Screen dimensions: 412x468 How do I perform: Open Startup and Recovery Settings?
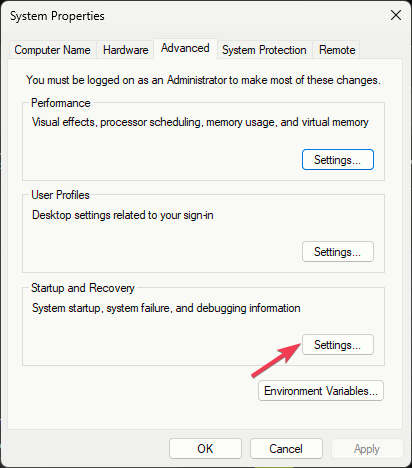pos(338,345)
